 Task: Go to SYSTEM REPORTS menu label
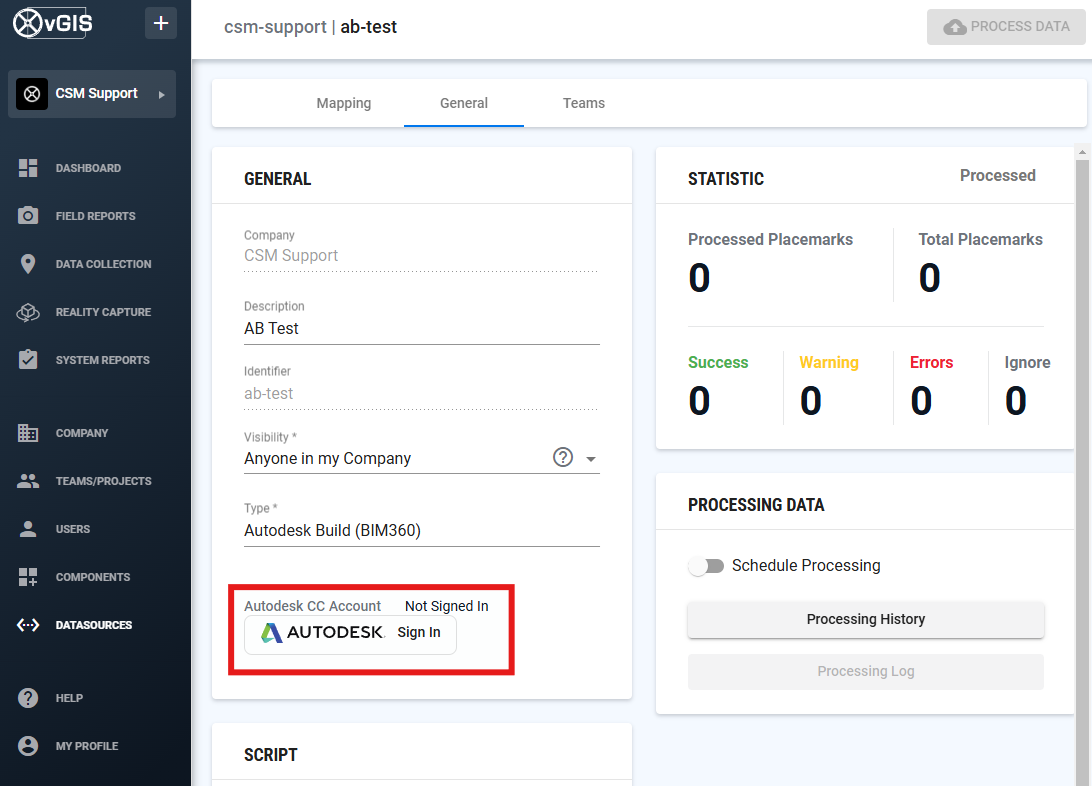pos(102,361)
